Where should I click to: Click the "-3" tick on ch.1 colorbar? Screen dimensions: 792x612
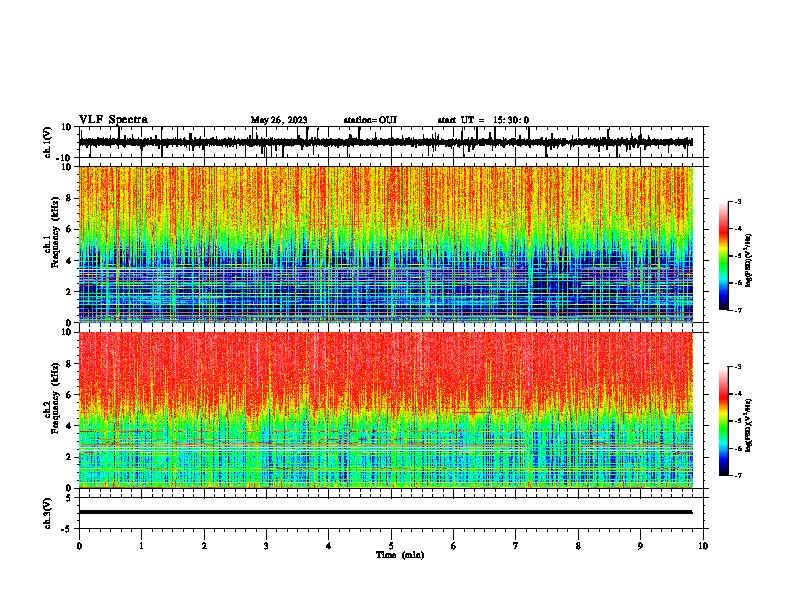coord(738,201)
